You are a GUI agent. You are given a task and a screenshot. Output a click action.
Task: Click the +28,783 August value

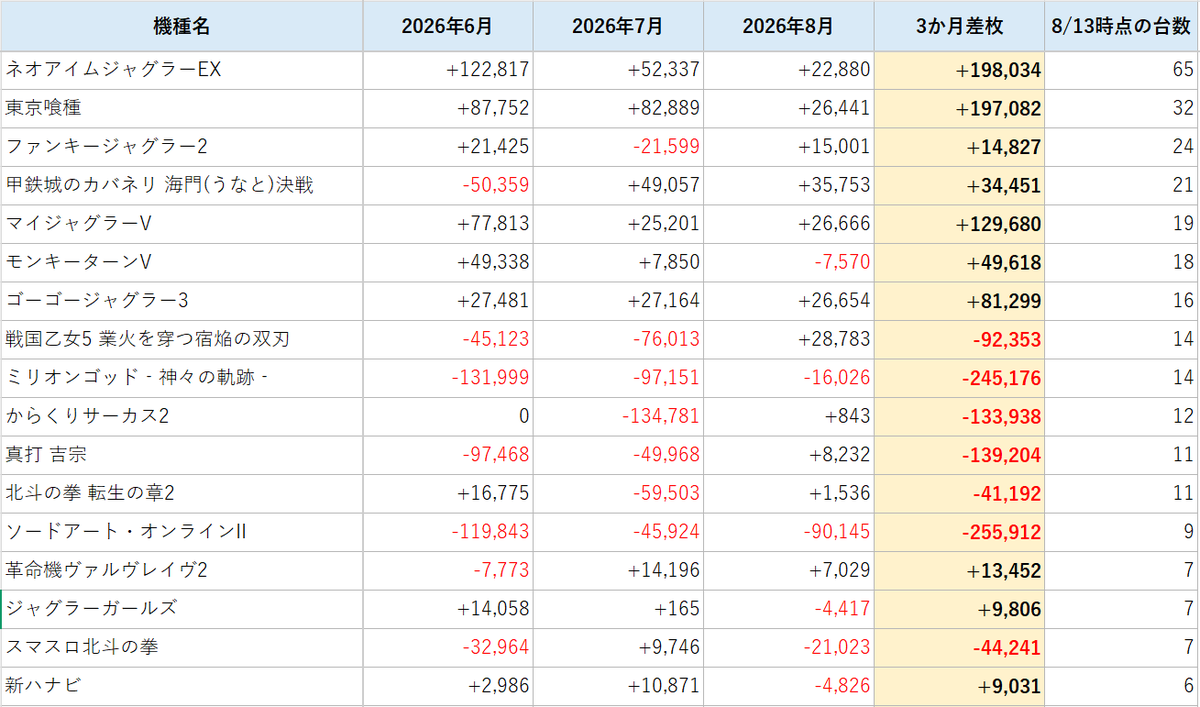coord(788,340)
